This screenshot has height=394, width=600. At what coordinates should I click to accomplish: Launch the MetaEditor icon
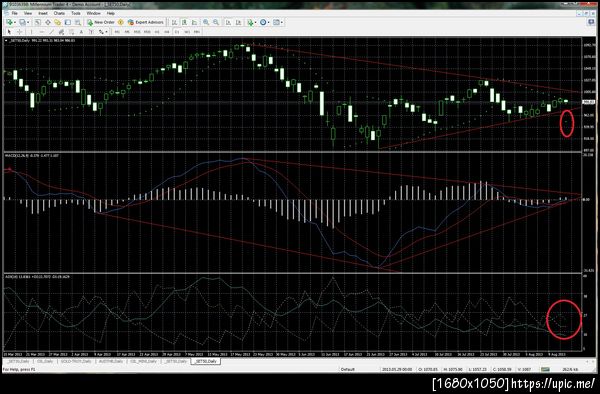[x=121, y=22]
